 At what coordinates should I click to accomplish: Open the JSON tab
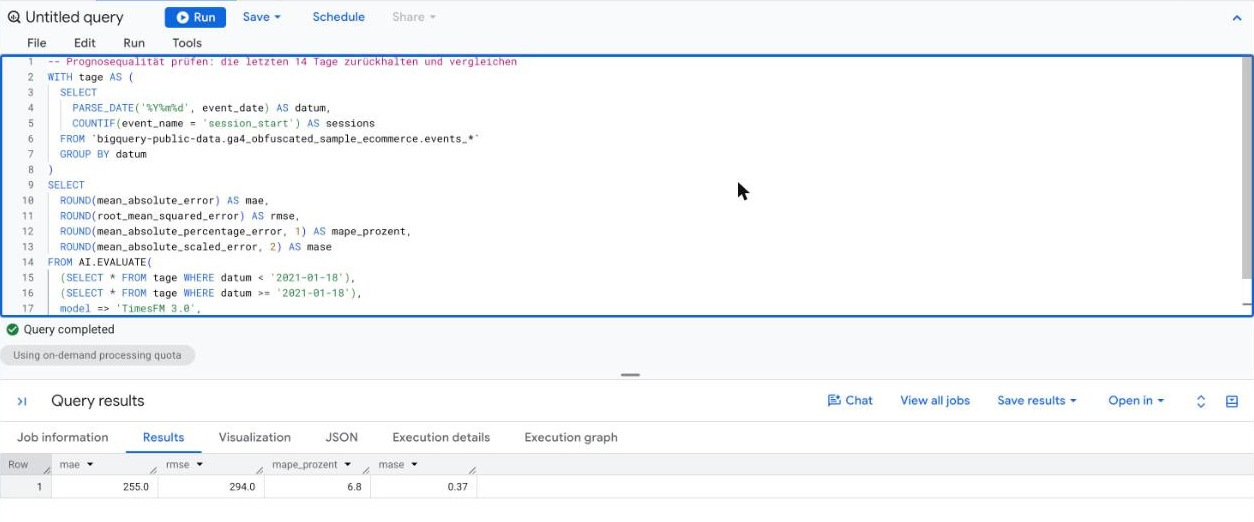pos(342,437)
